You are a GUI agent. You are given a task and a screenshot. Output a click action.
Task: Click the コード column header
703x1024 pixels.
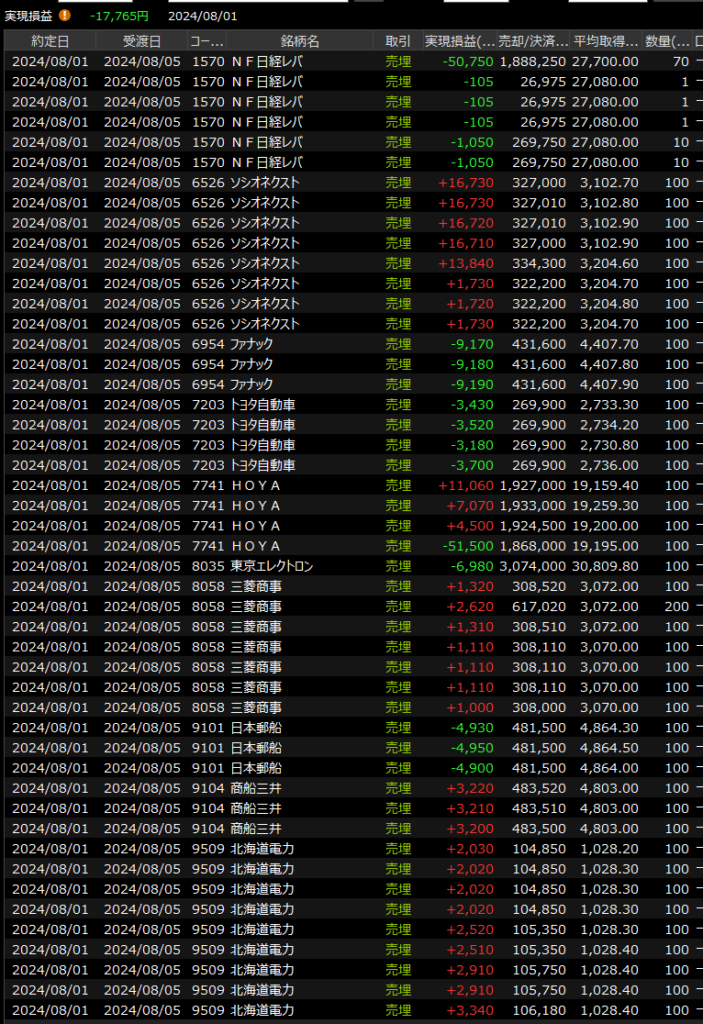[207, 41]
